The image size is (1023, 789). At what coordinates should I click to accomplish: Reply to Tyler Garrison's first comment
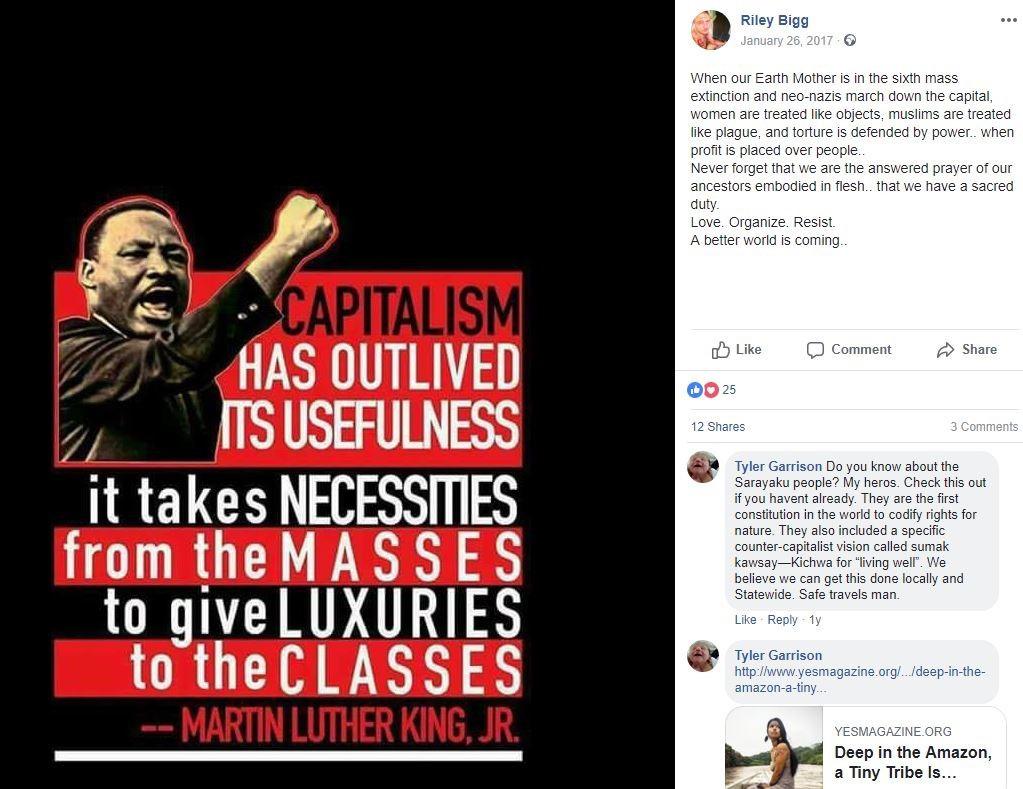[782, 620]
